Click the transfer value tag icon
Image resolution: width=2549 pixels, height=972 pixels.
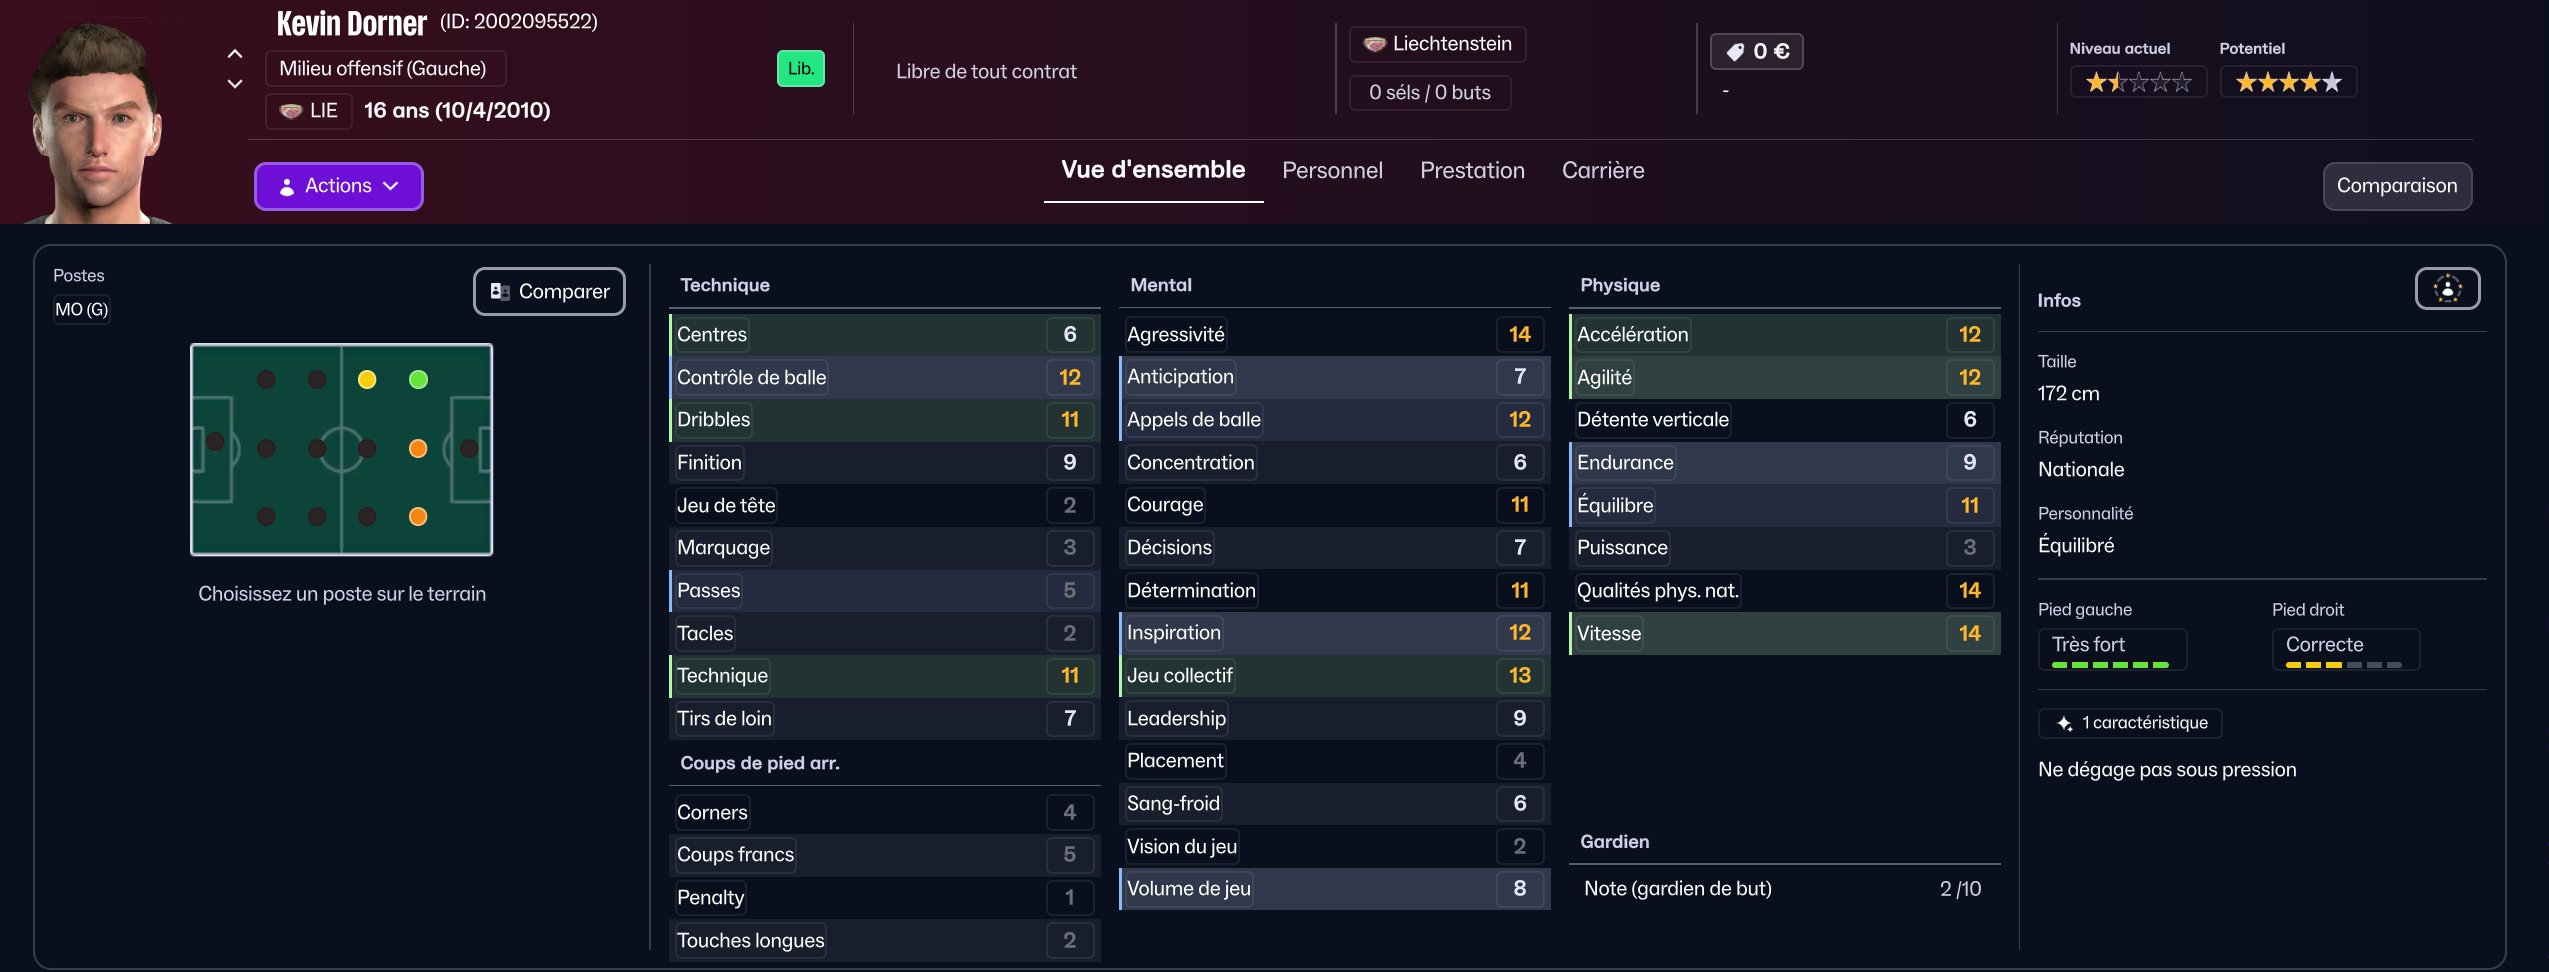[1736, 52]
